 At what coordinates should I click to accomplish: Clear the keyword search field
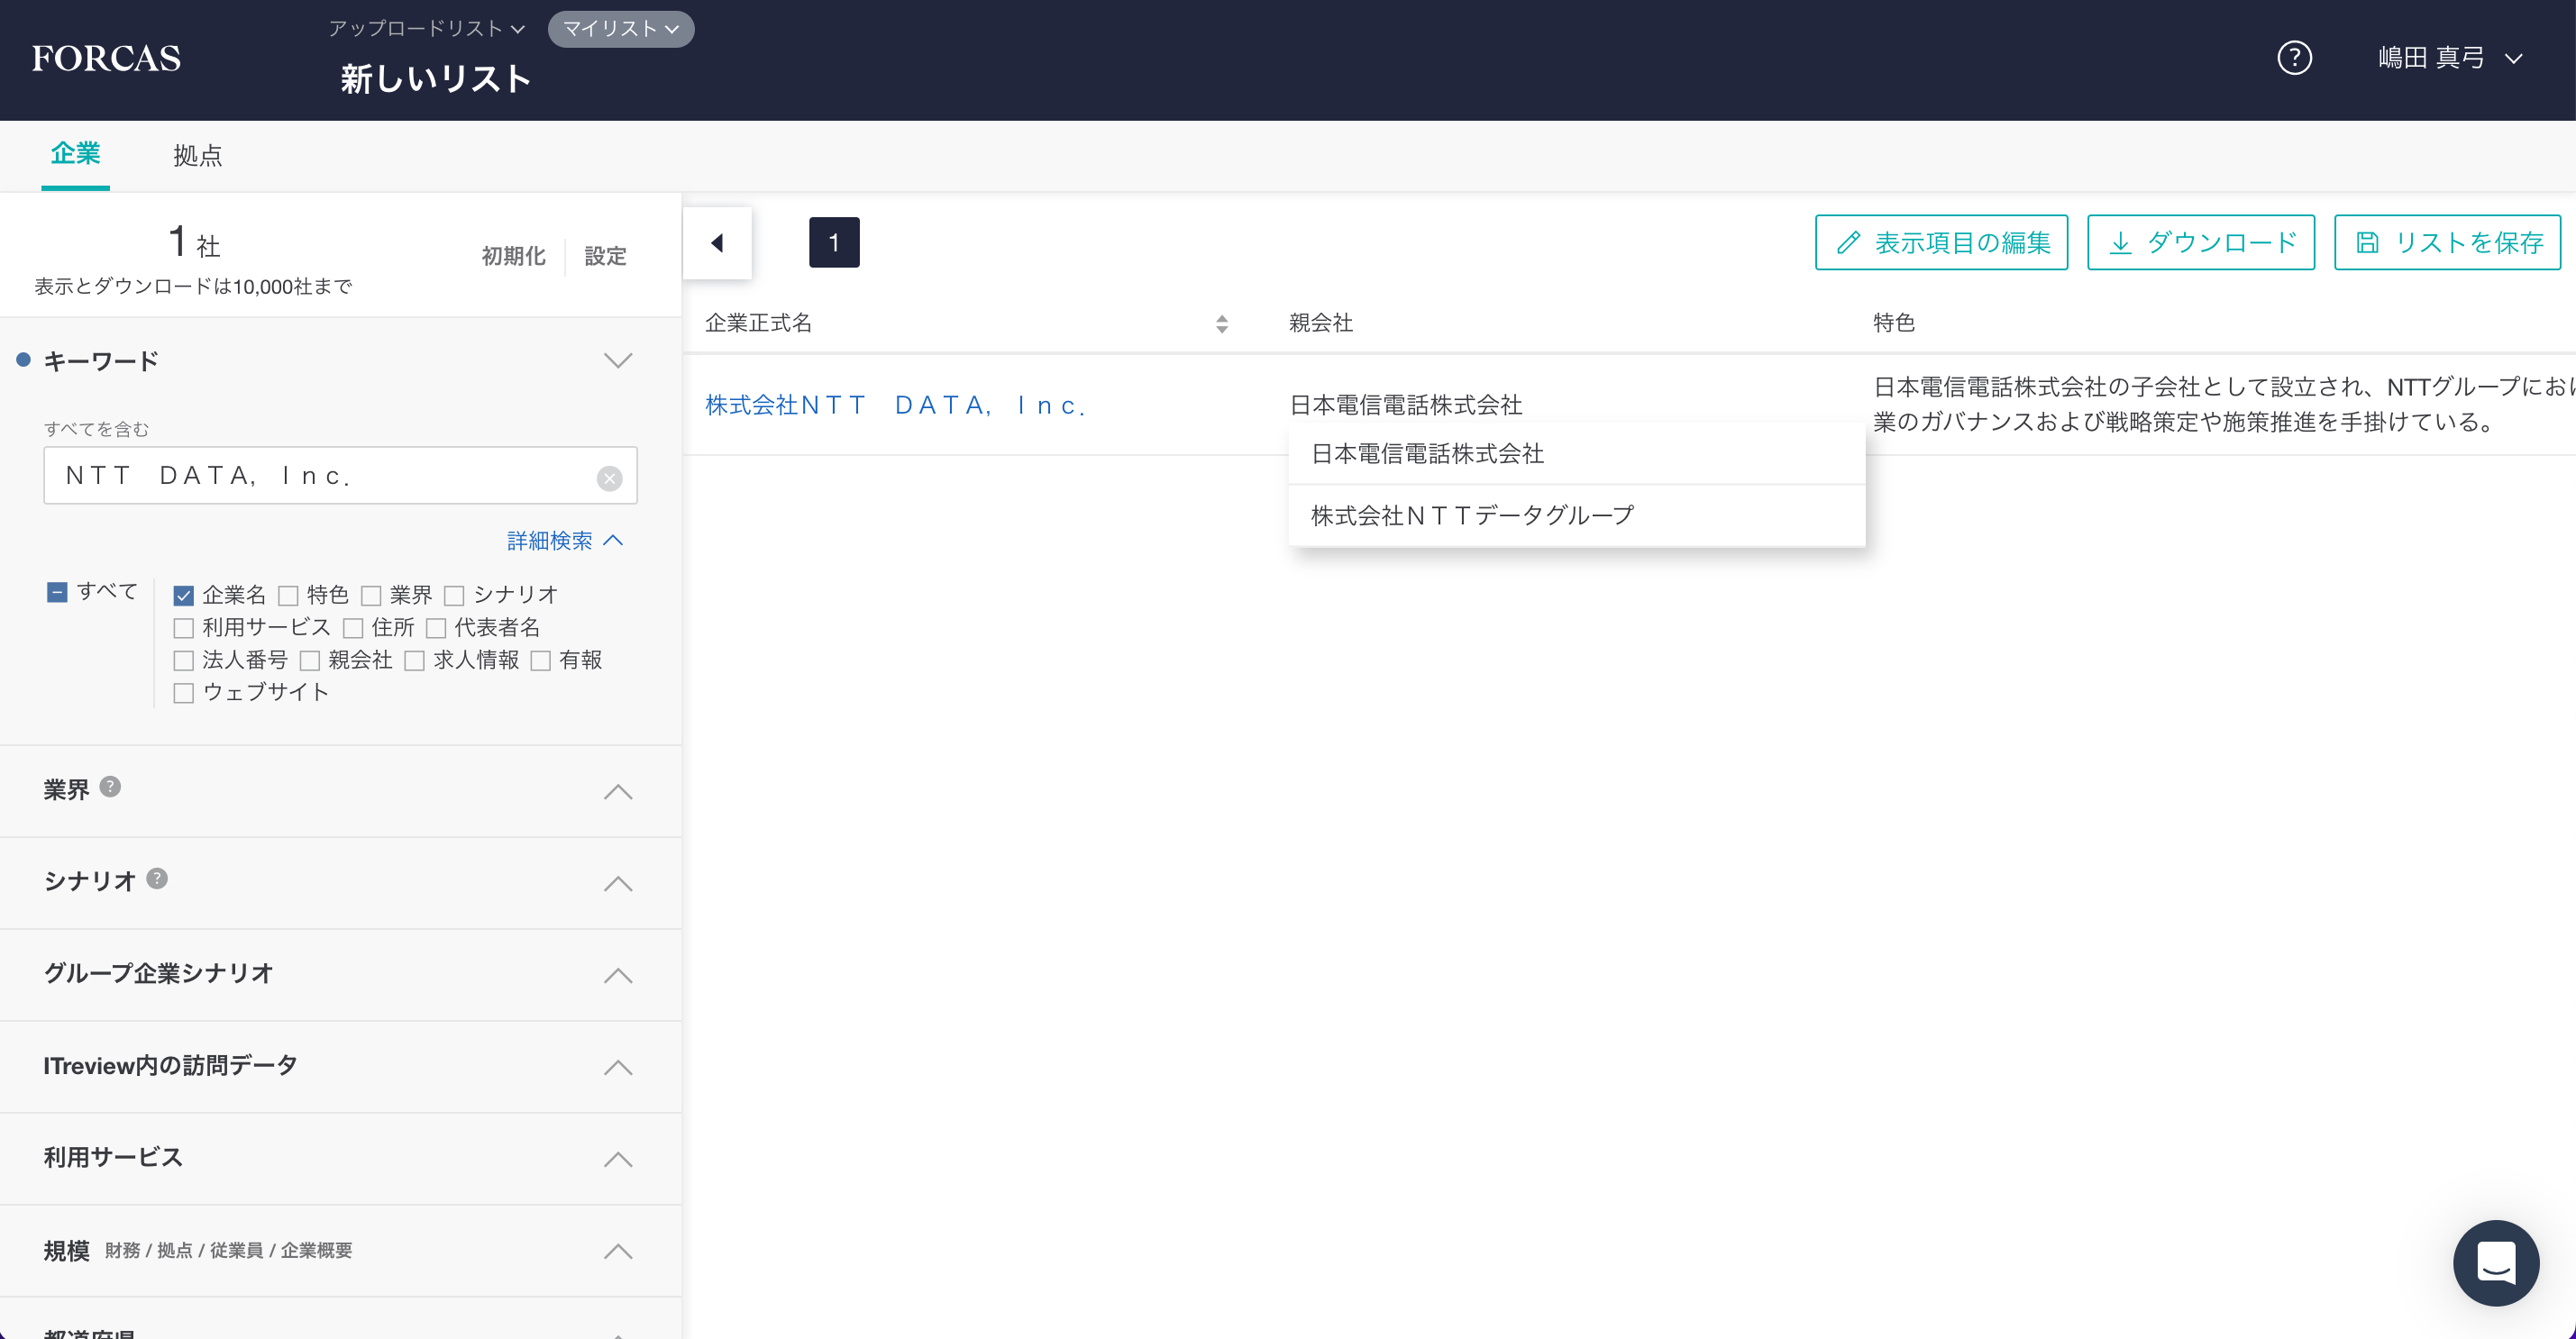[x=609, y=478]
